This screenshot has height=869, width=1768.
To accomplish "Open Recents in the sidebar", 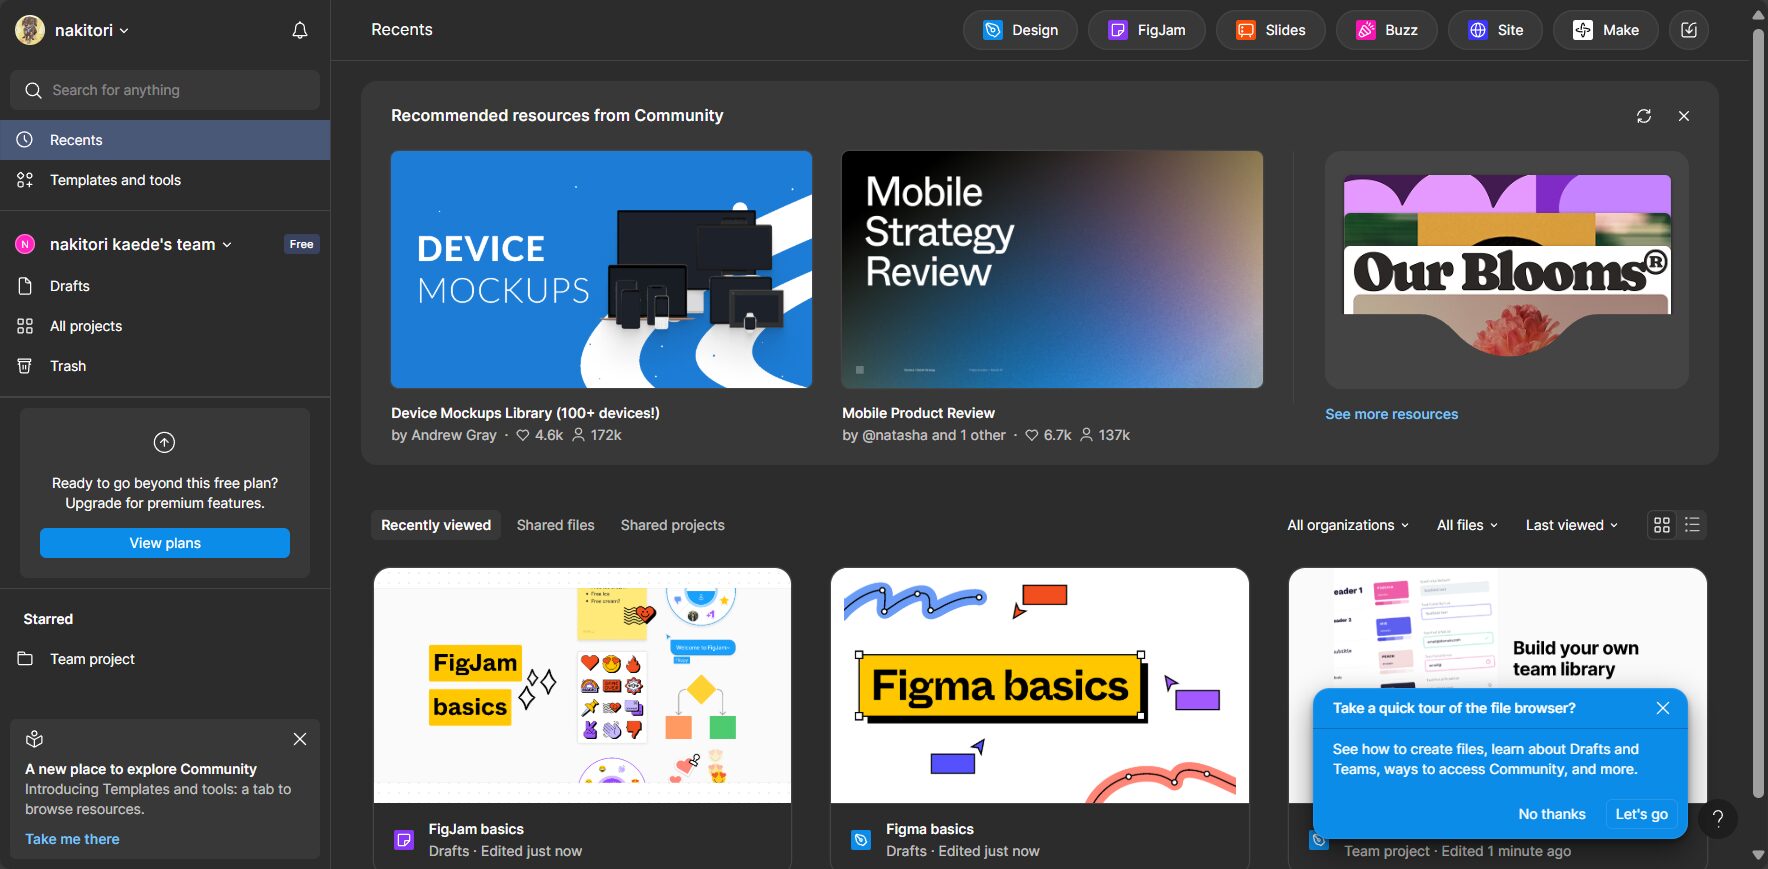I will [165, 140].
